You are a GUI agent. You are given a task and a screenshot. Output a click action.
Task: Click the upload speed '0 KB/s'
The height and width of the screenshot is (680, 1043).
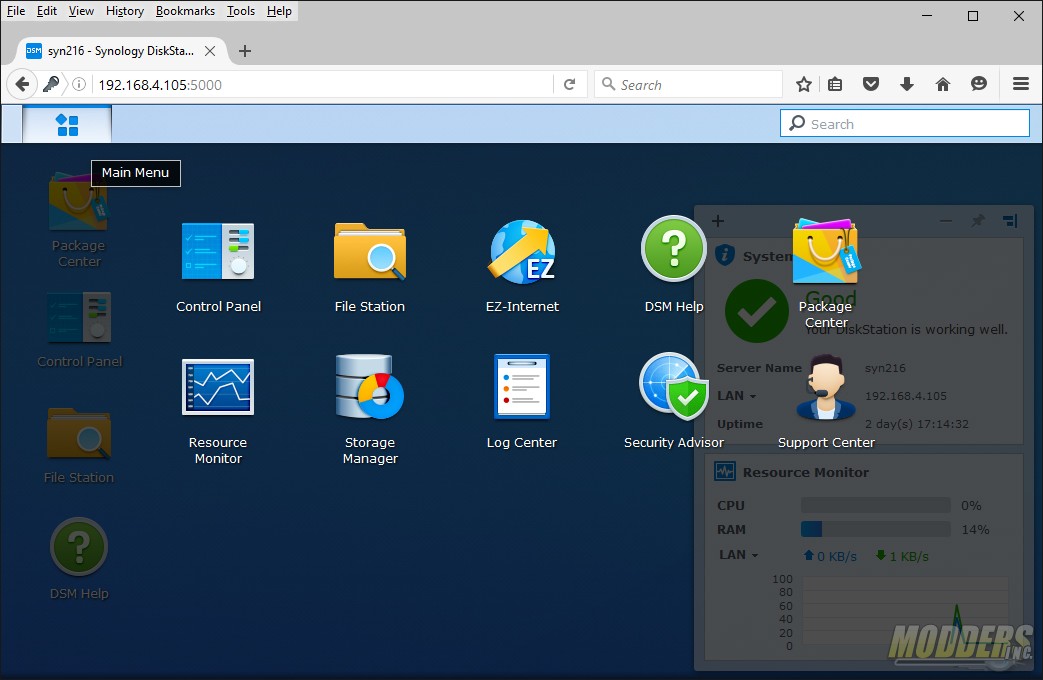tap(830, 556)
